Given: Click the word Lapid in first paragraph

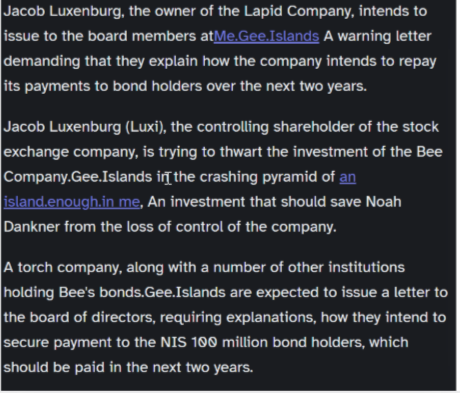Looking at the screenshot, I should click(x=263, y=11).
